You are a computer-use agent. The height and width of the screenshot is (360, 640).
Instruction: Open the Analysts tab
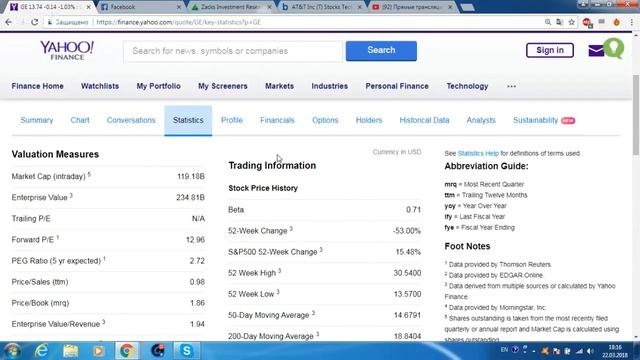[x=481, y=120]
